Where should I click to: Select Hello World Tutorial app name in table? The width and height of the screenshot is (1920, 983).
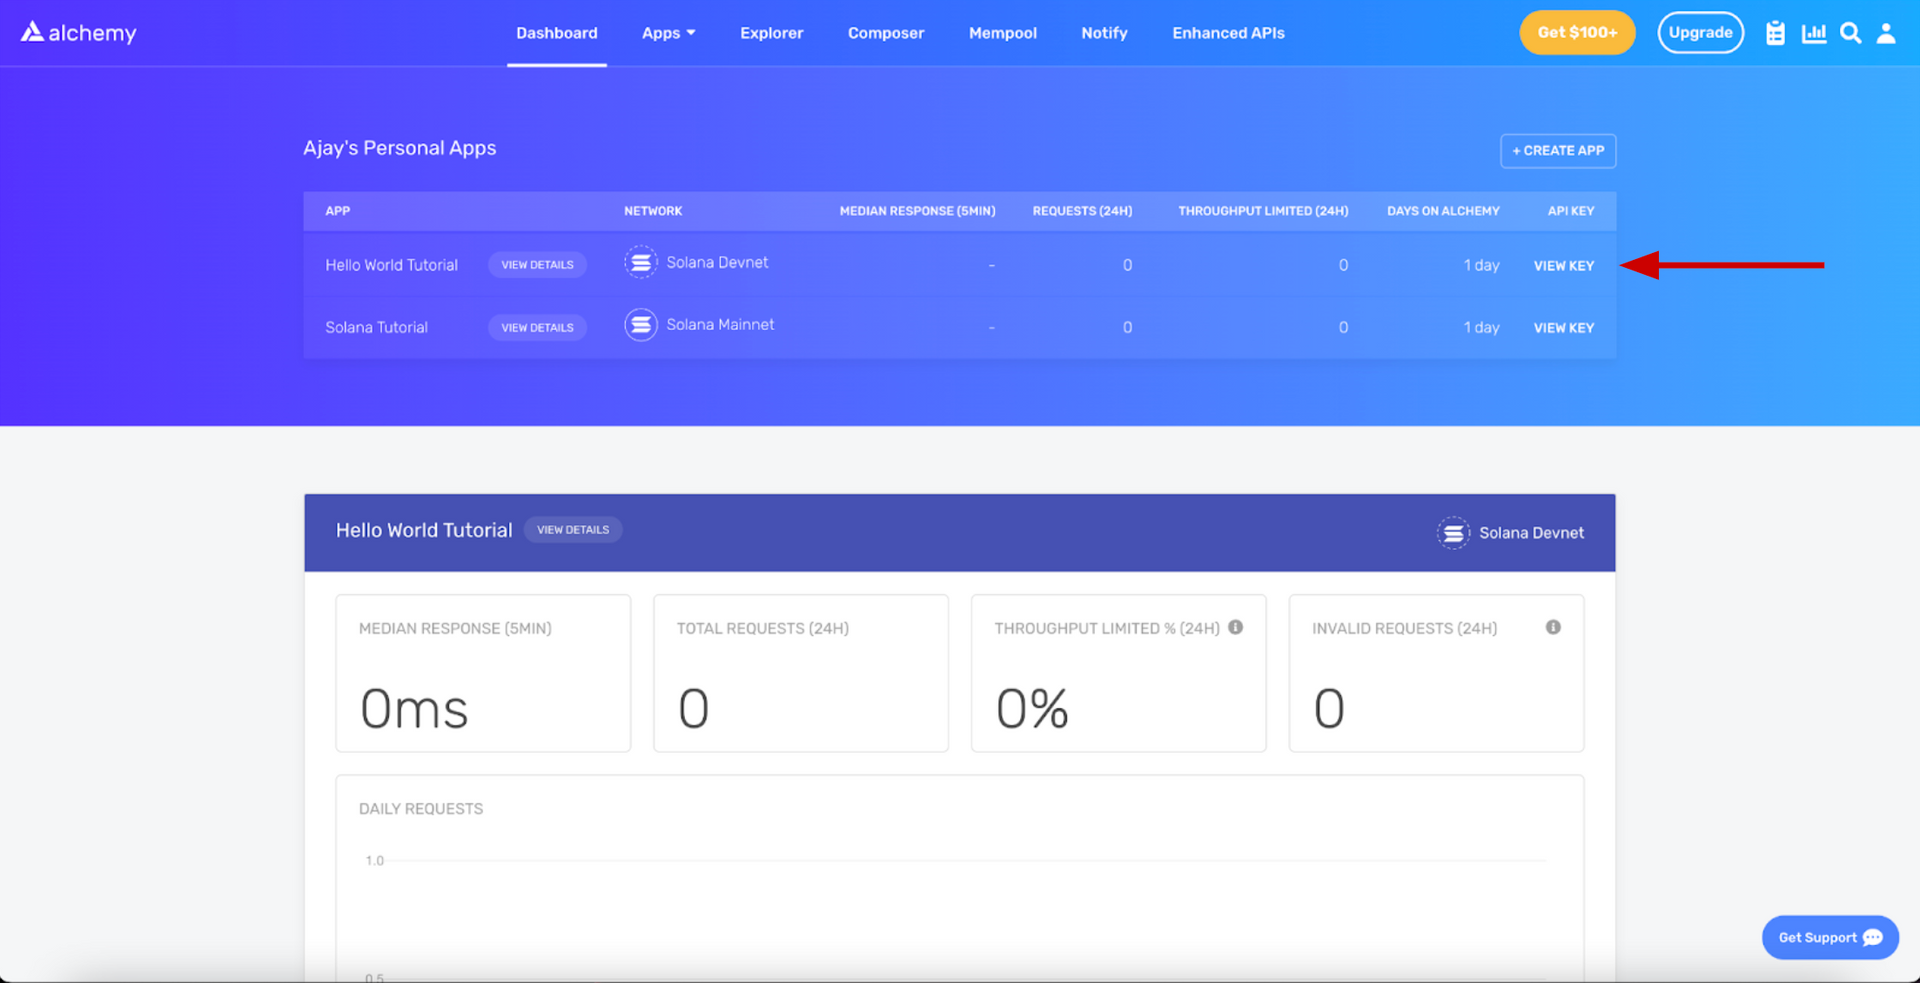tap(391, 265)
